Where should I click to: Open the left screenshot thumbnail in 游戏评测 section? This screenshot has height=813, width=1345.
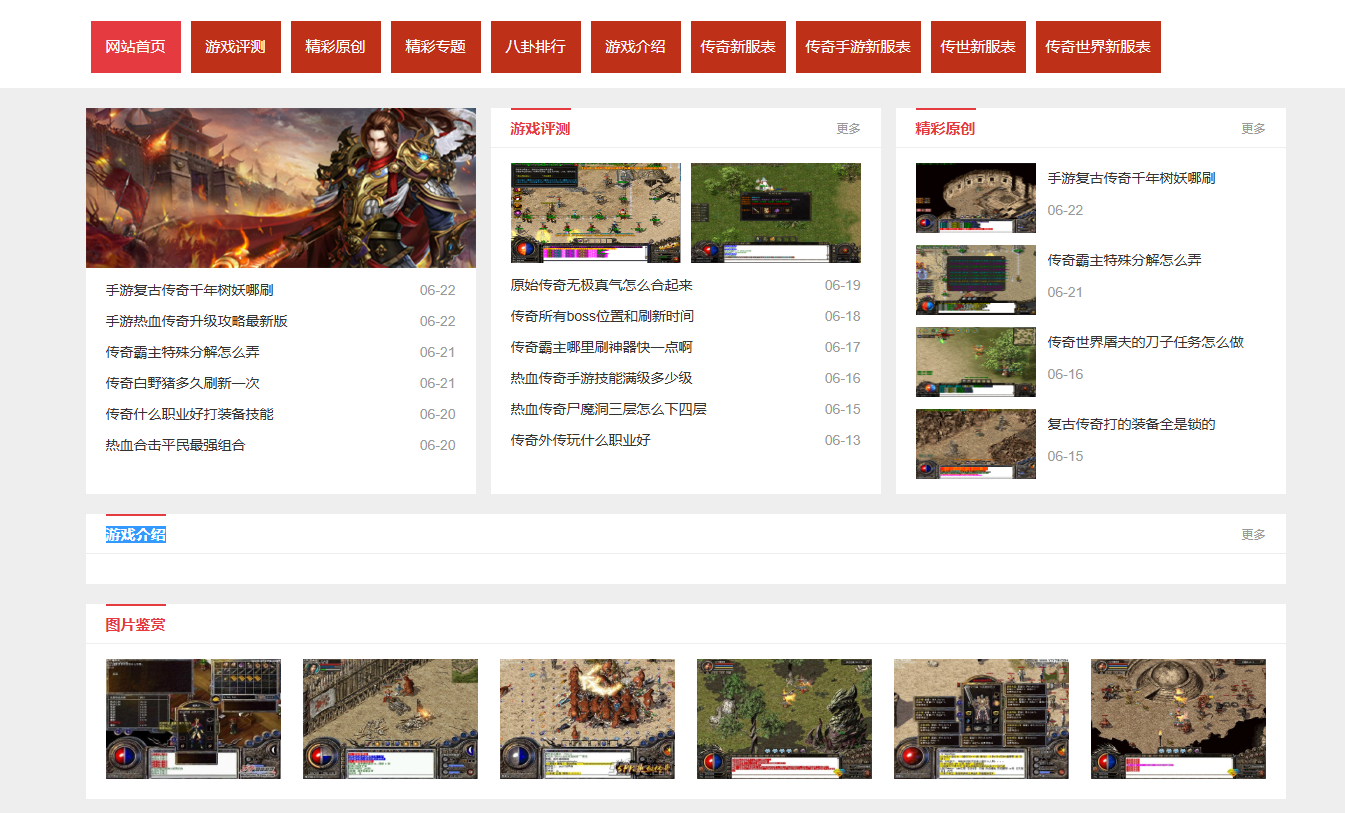596,213
